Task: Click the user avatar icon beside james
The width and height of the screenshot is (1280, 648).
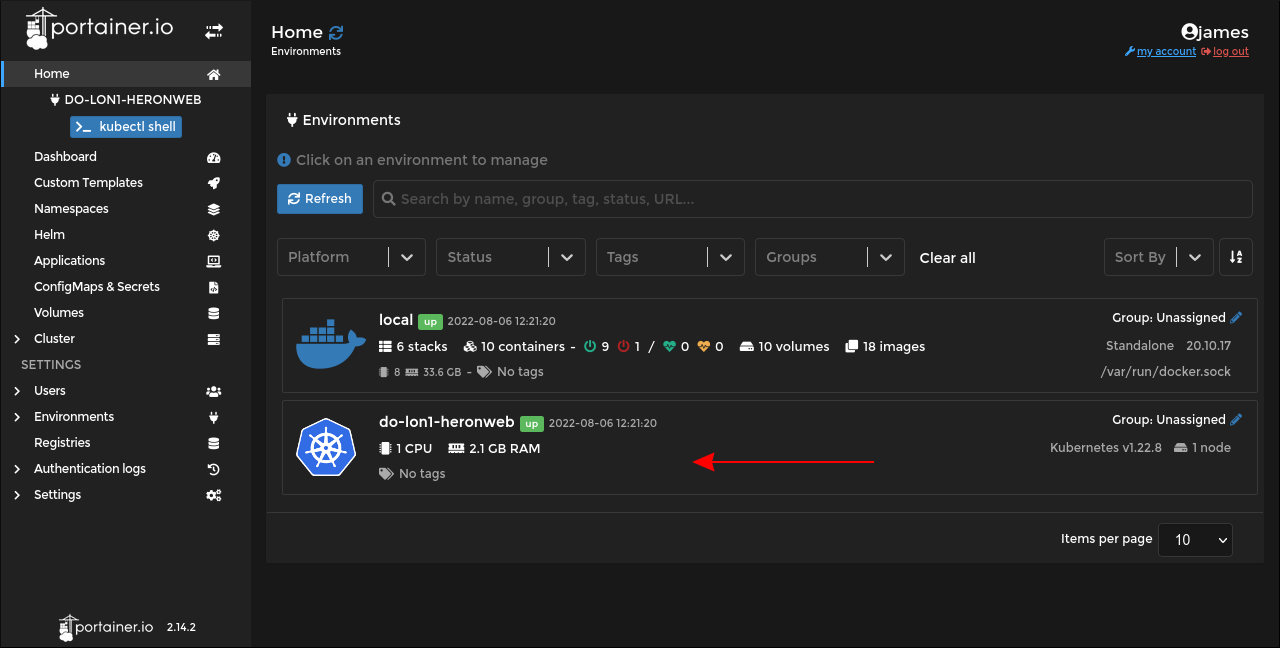Action: (x=1189, y=32)
